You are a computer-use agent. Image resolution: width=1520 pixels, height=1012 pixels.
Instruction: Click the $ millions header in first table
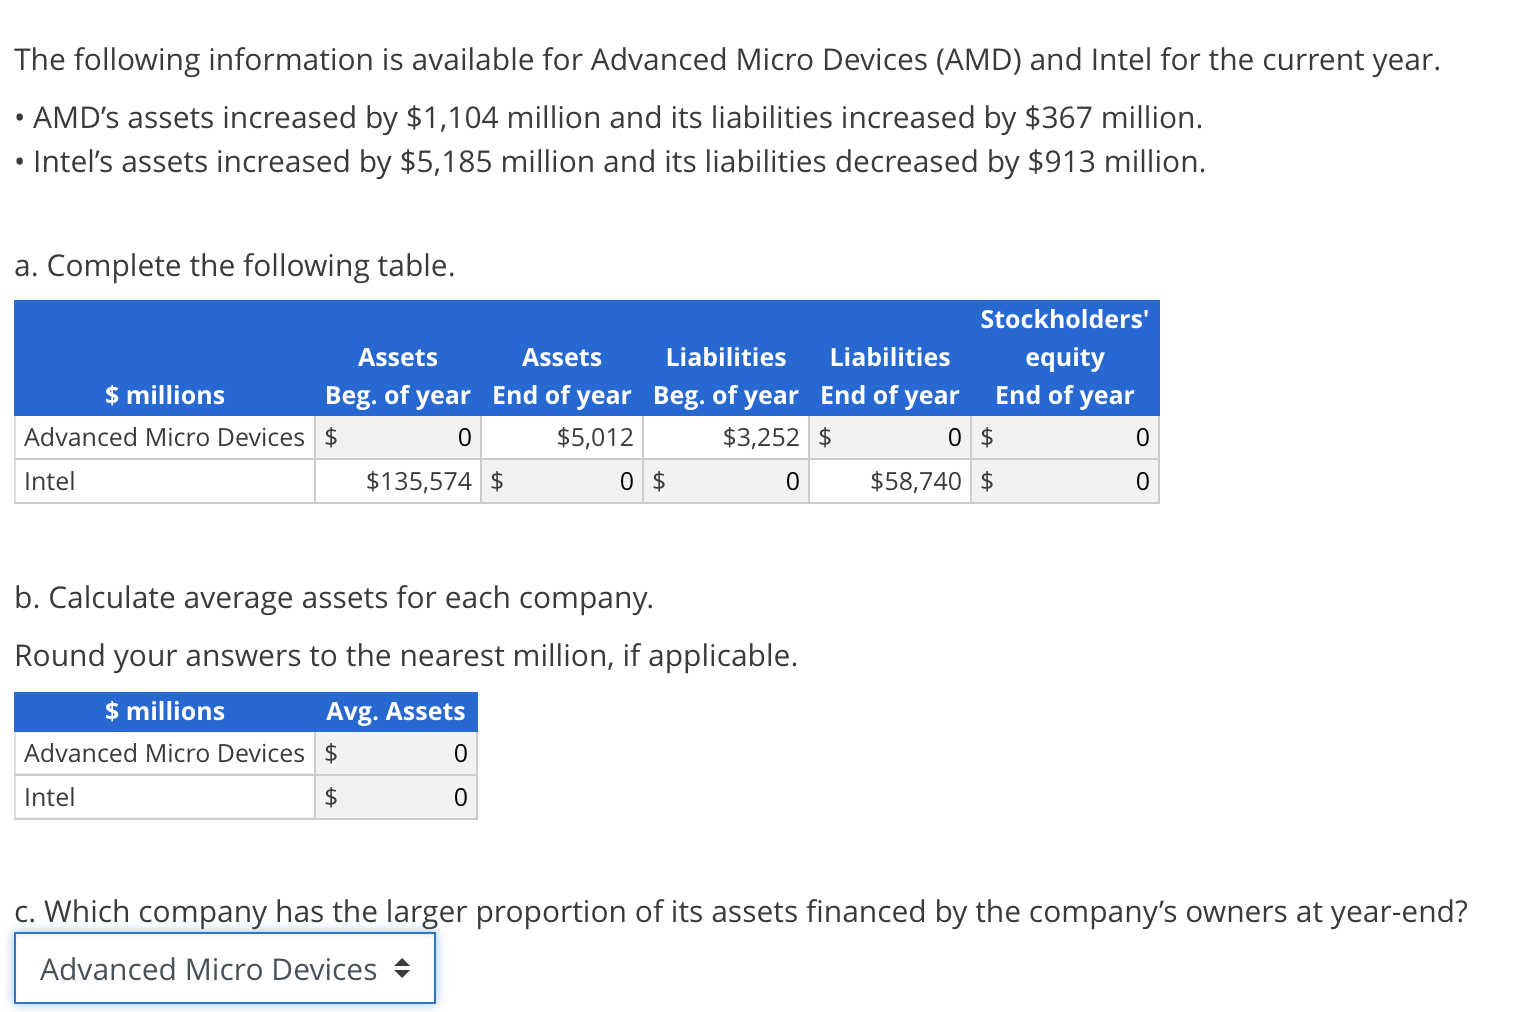(x=165, y=395)
